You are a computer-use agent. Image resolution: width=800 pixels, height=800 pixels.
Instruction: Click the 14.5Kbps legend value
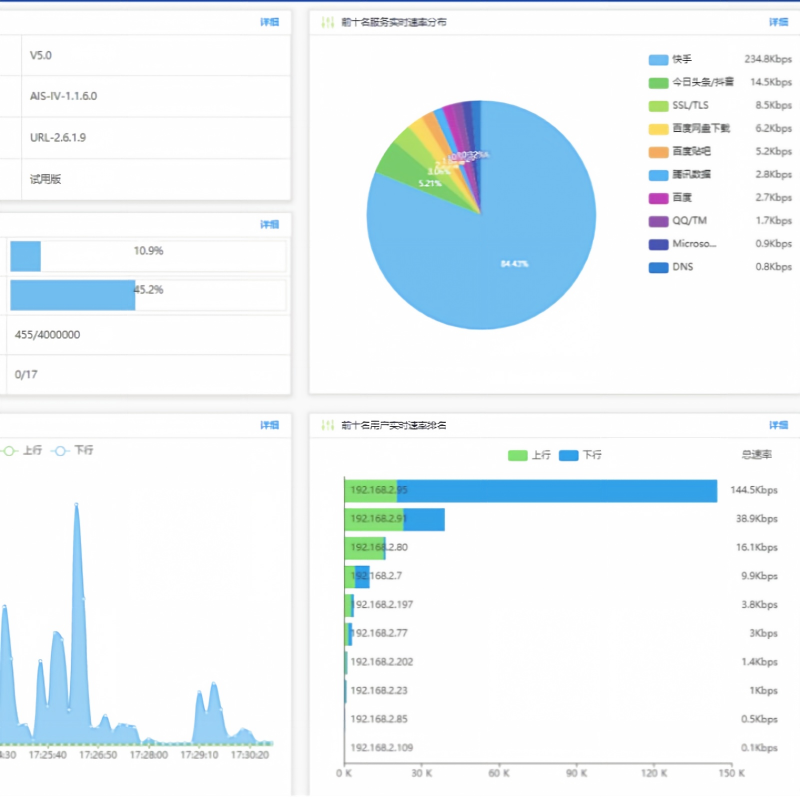(x=771, y=82)
